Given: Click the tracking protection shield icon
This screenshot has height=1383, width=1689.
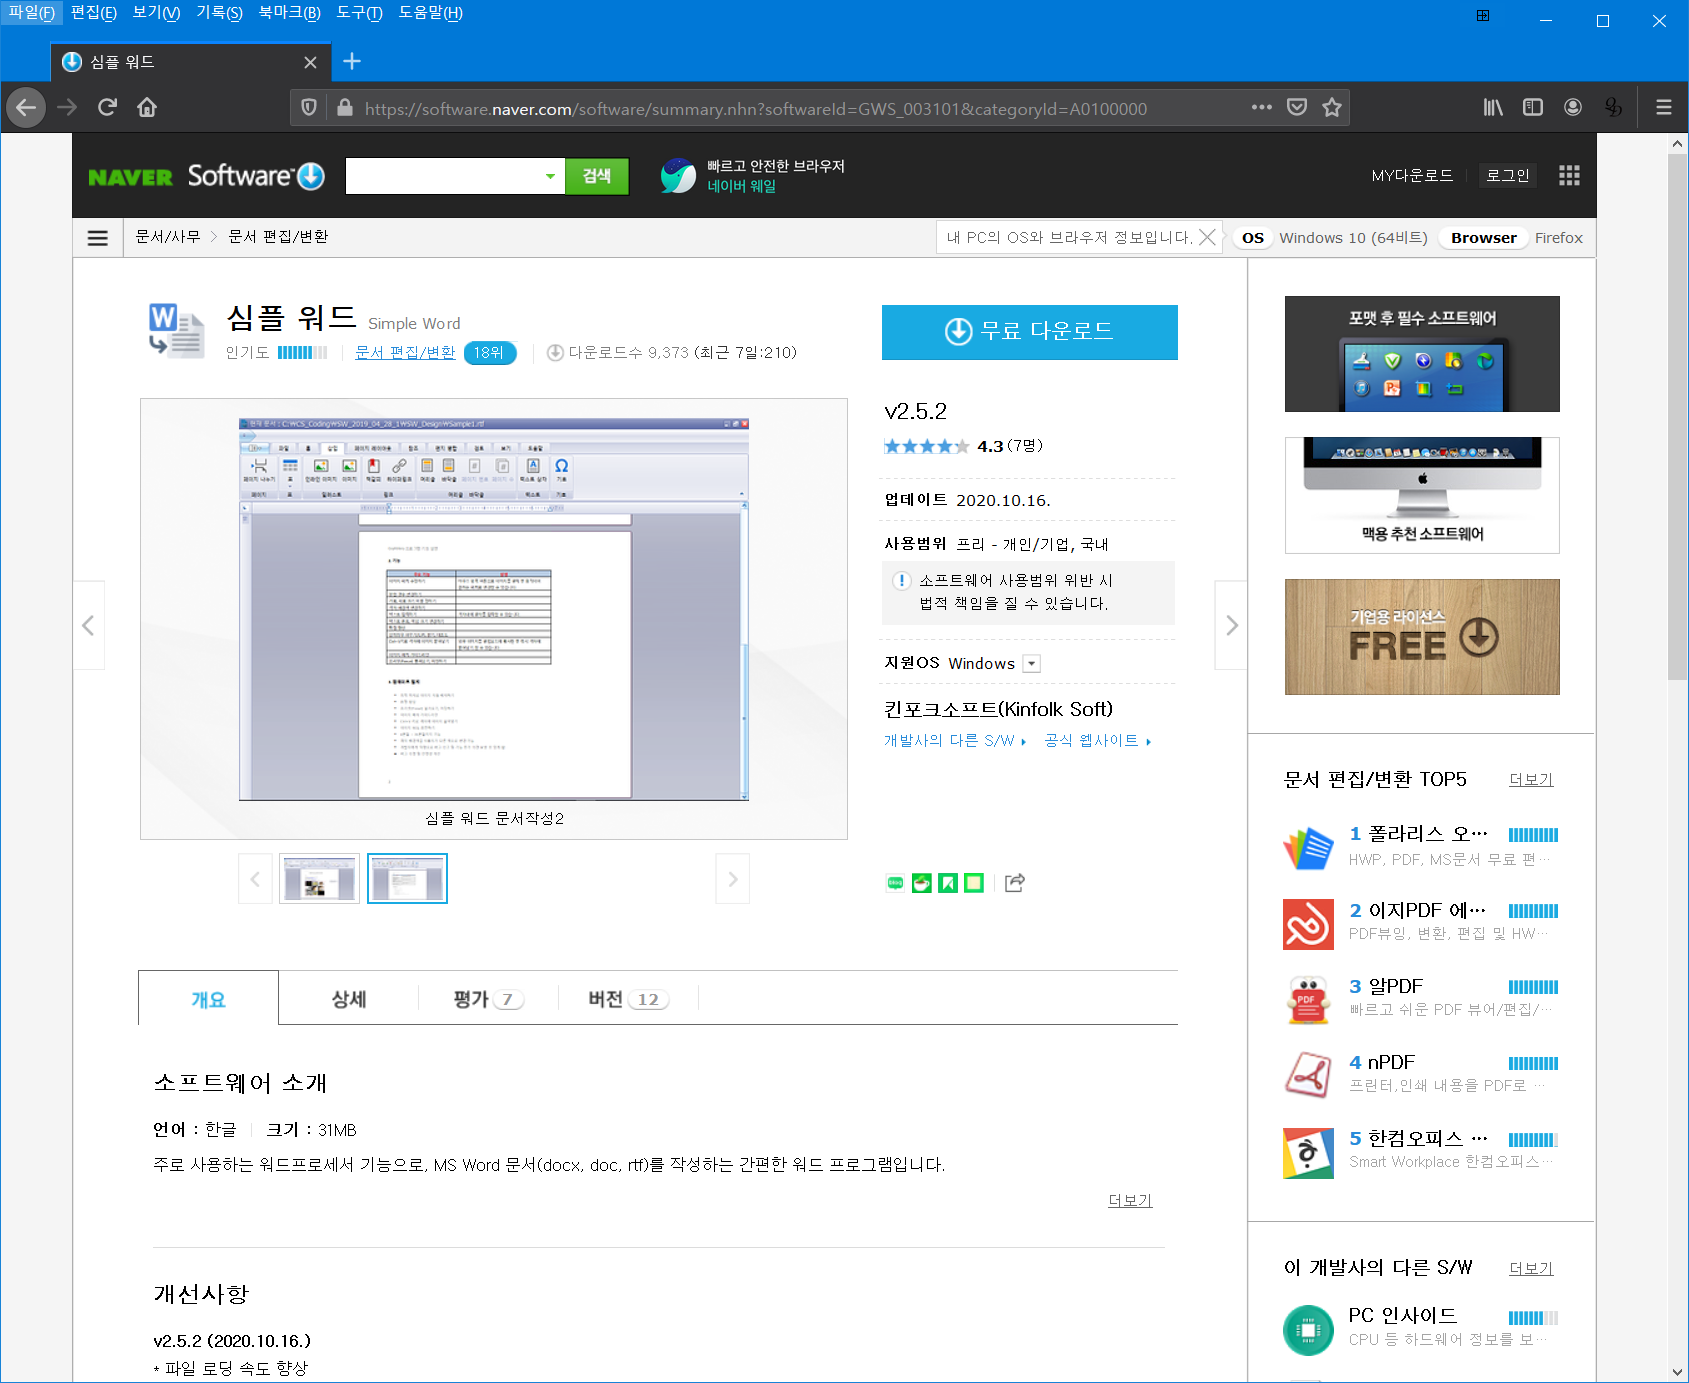Looking at the screenshot, I should (x=309, y=108).
